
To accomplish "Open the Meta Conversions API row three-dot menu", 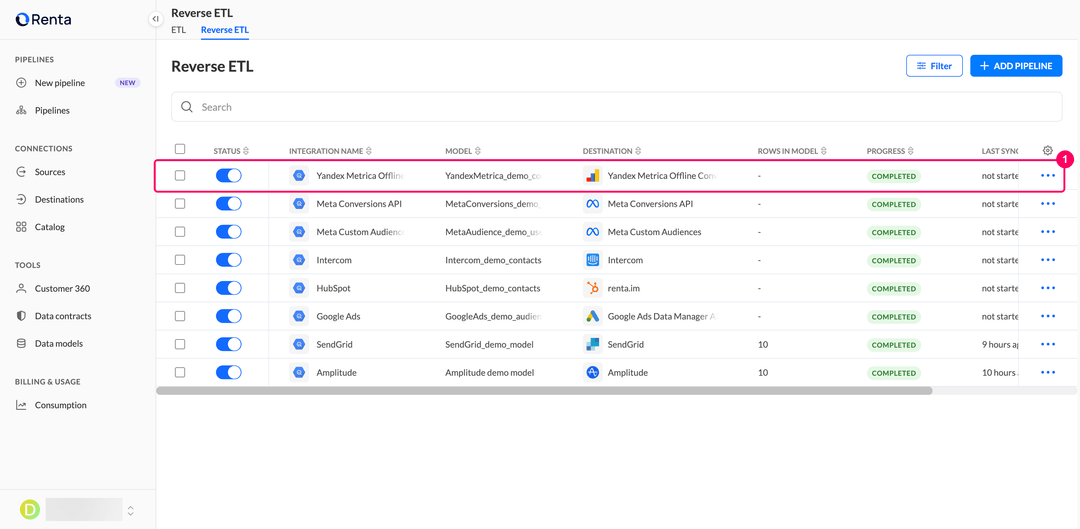I will tap(1048, 204).
